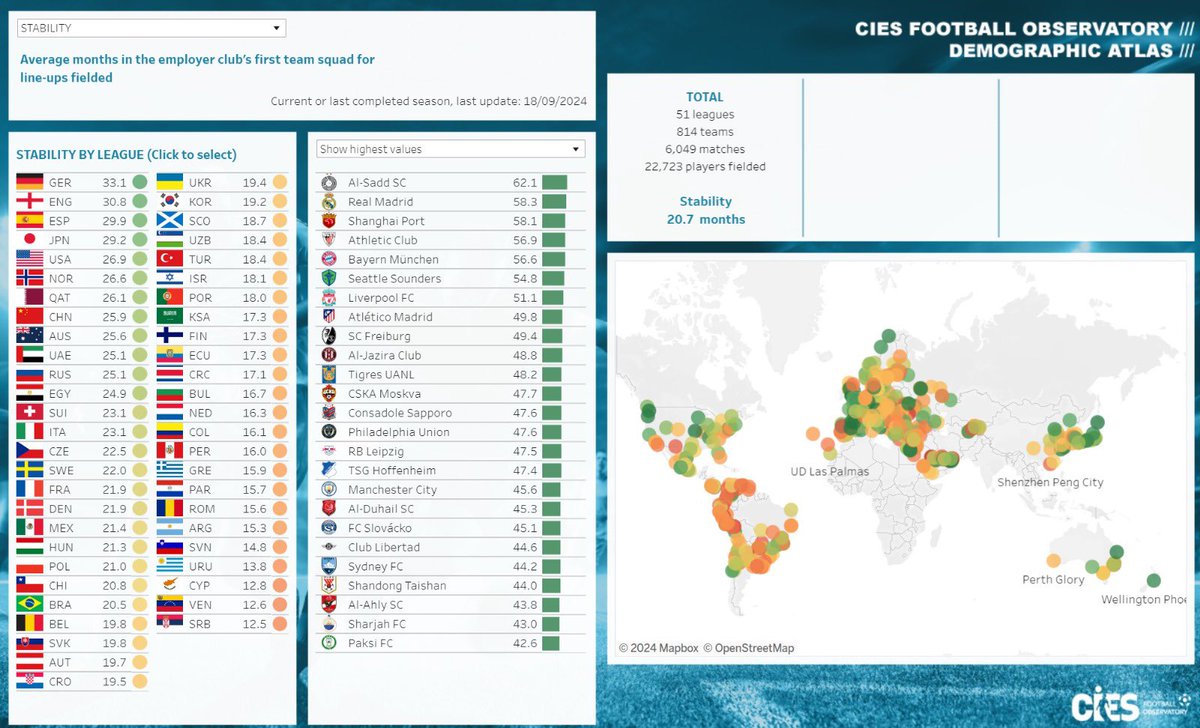Select the Cyprus flag icon

point(169,586)
